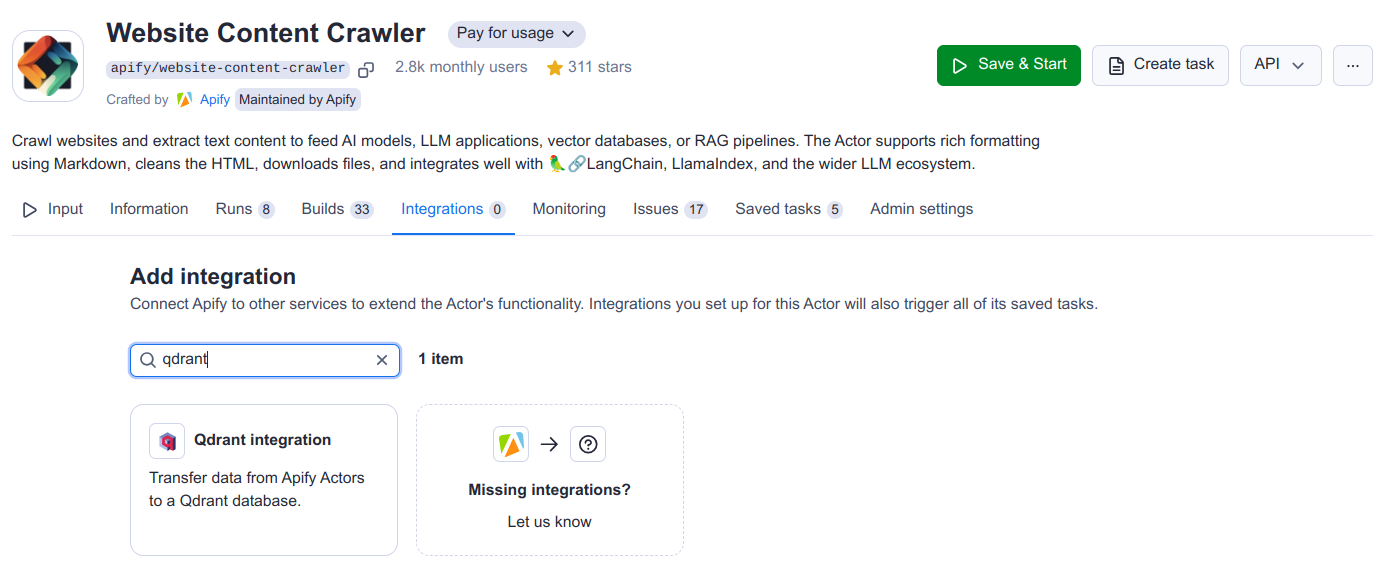Click the question mark icon in Missing integrations

(x=588, y=444)
